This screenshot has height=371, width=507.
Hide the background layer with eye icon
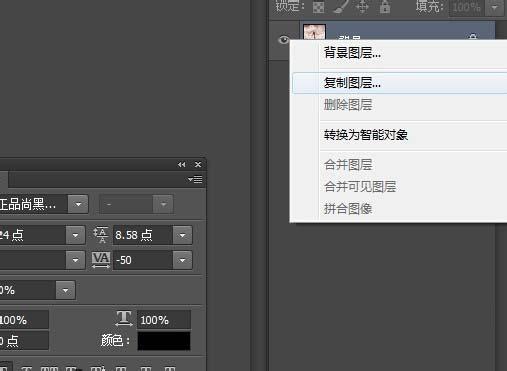coord(283,40)
